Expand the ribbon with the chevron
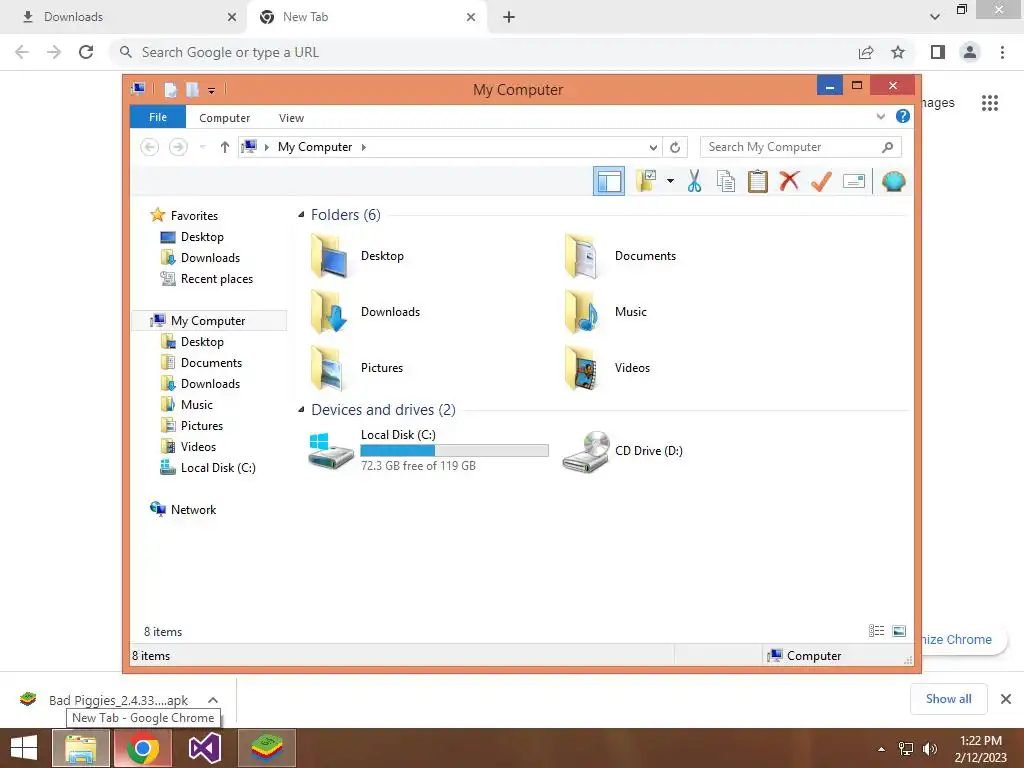 tap(880, 116)
